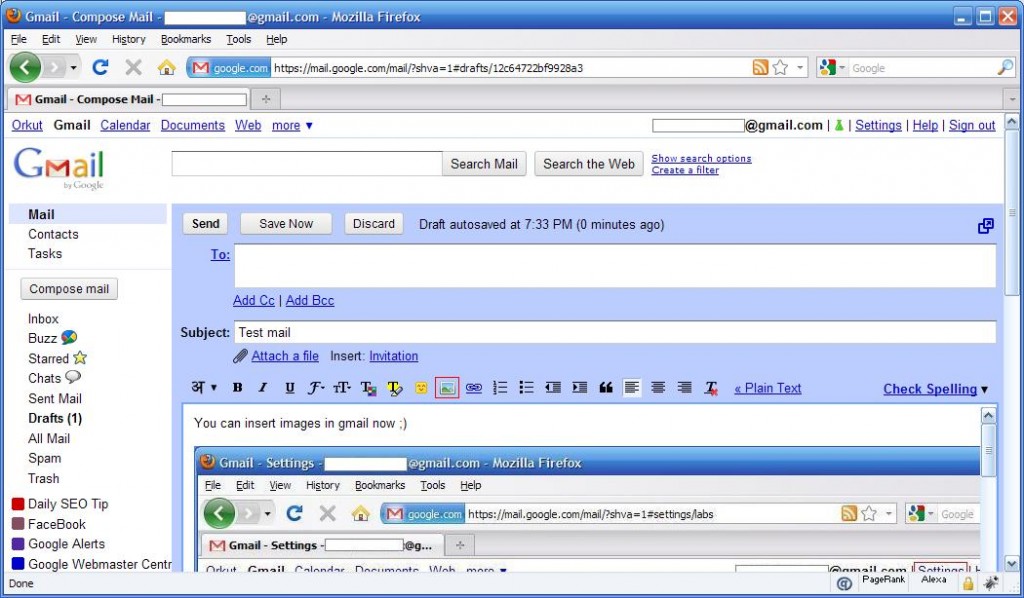Click the insert image icon

tap(447, 388)
